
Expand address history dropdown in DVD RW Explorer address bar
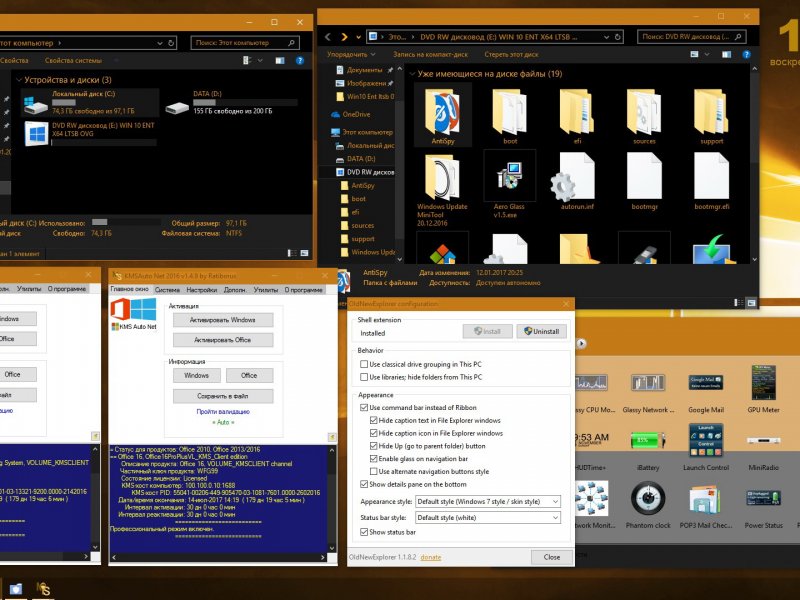(606, 37)
